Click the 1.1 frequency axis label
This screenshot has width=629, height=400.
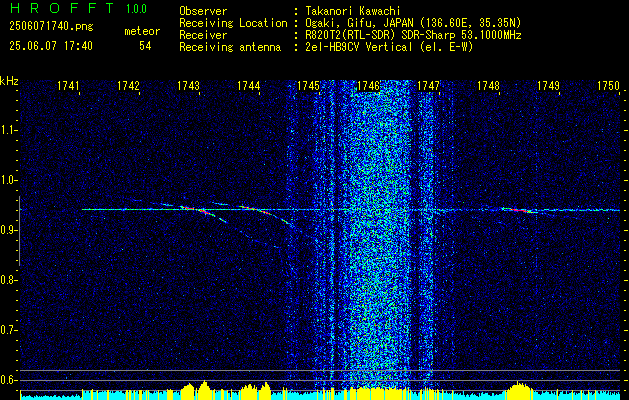click(x=9, y=130)
